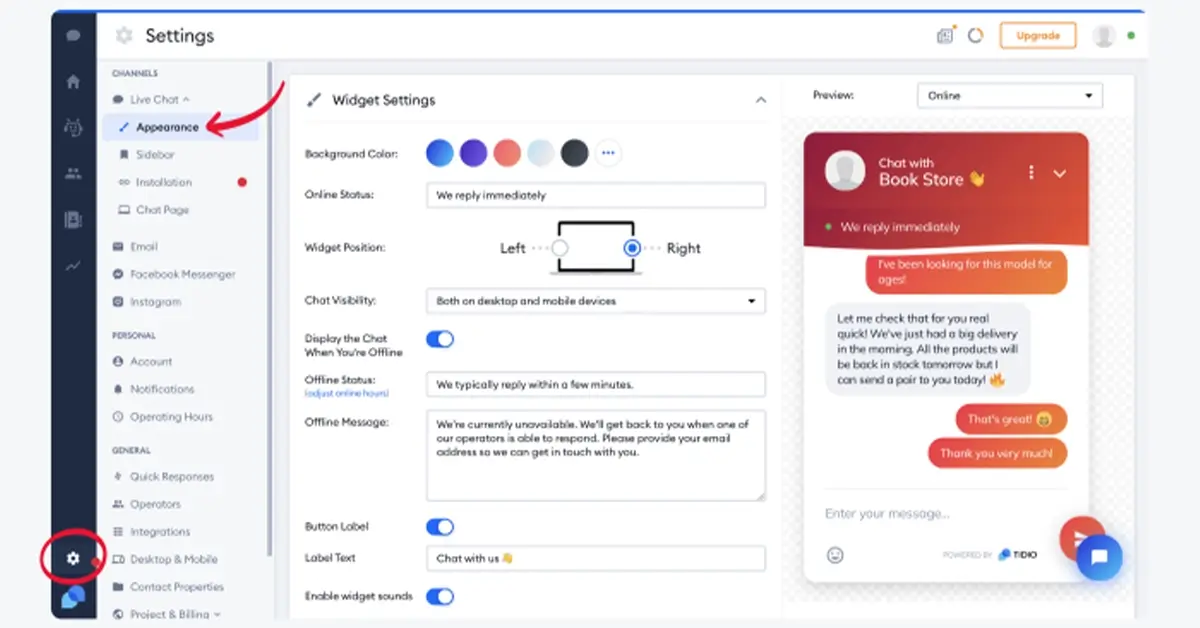The width and height of the screenshot is (1200, 628).
Task: Toggle the Button Label switch
Action: point(440,527)
